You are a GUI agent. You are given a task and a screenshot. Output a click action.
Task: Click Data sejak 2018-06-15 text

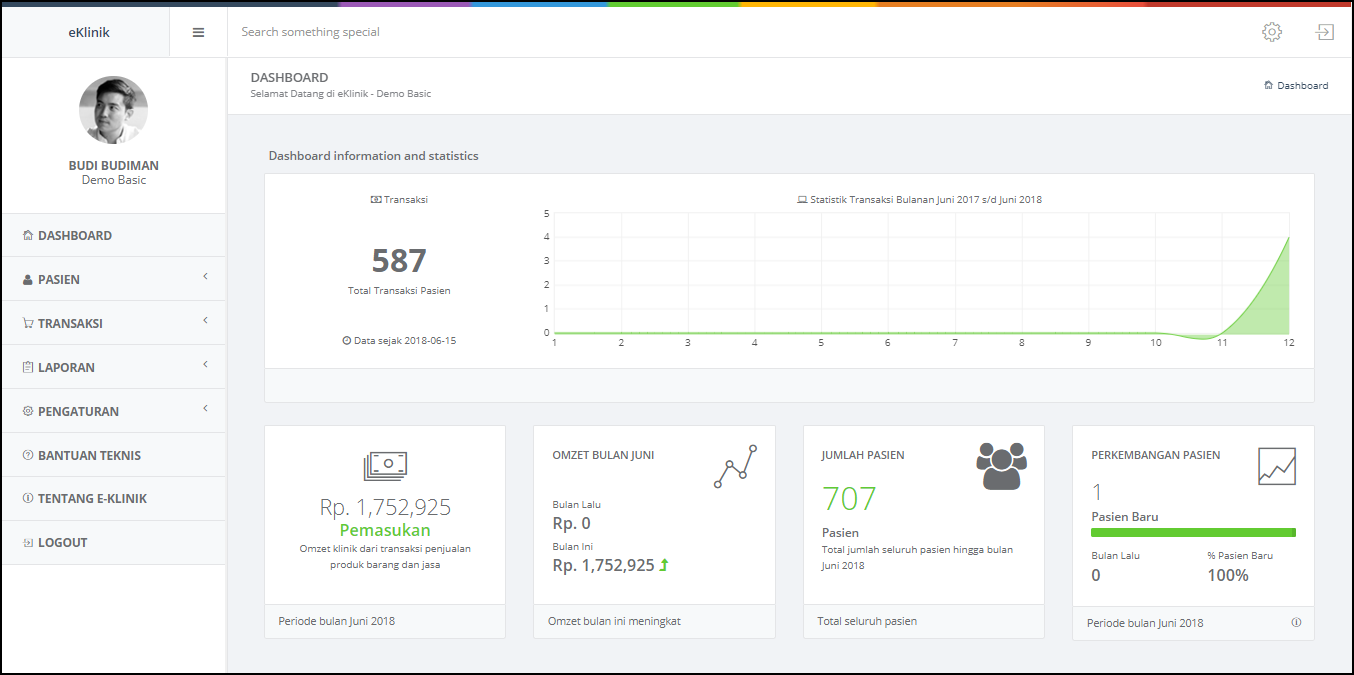point(405,341)
